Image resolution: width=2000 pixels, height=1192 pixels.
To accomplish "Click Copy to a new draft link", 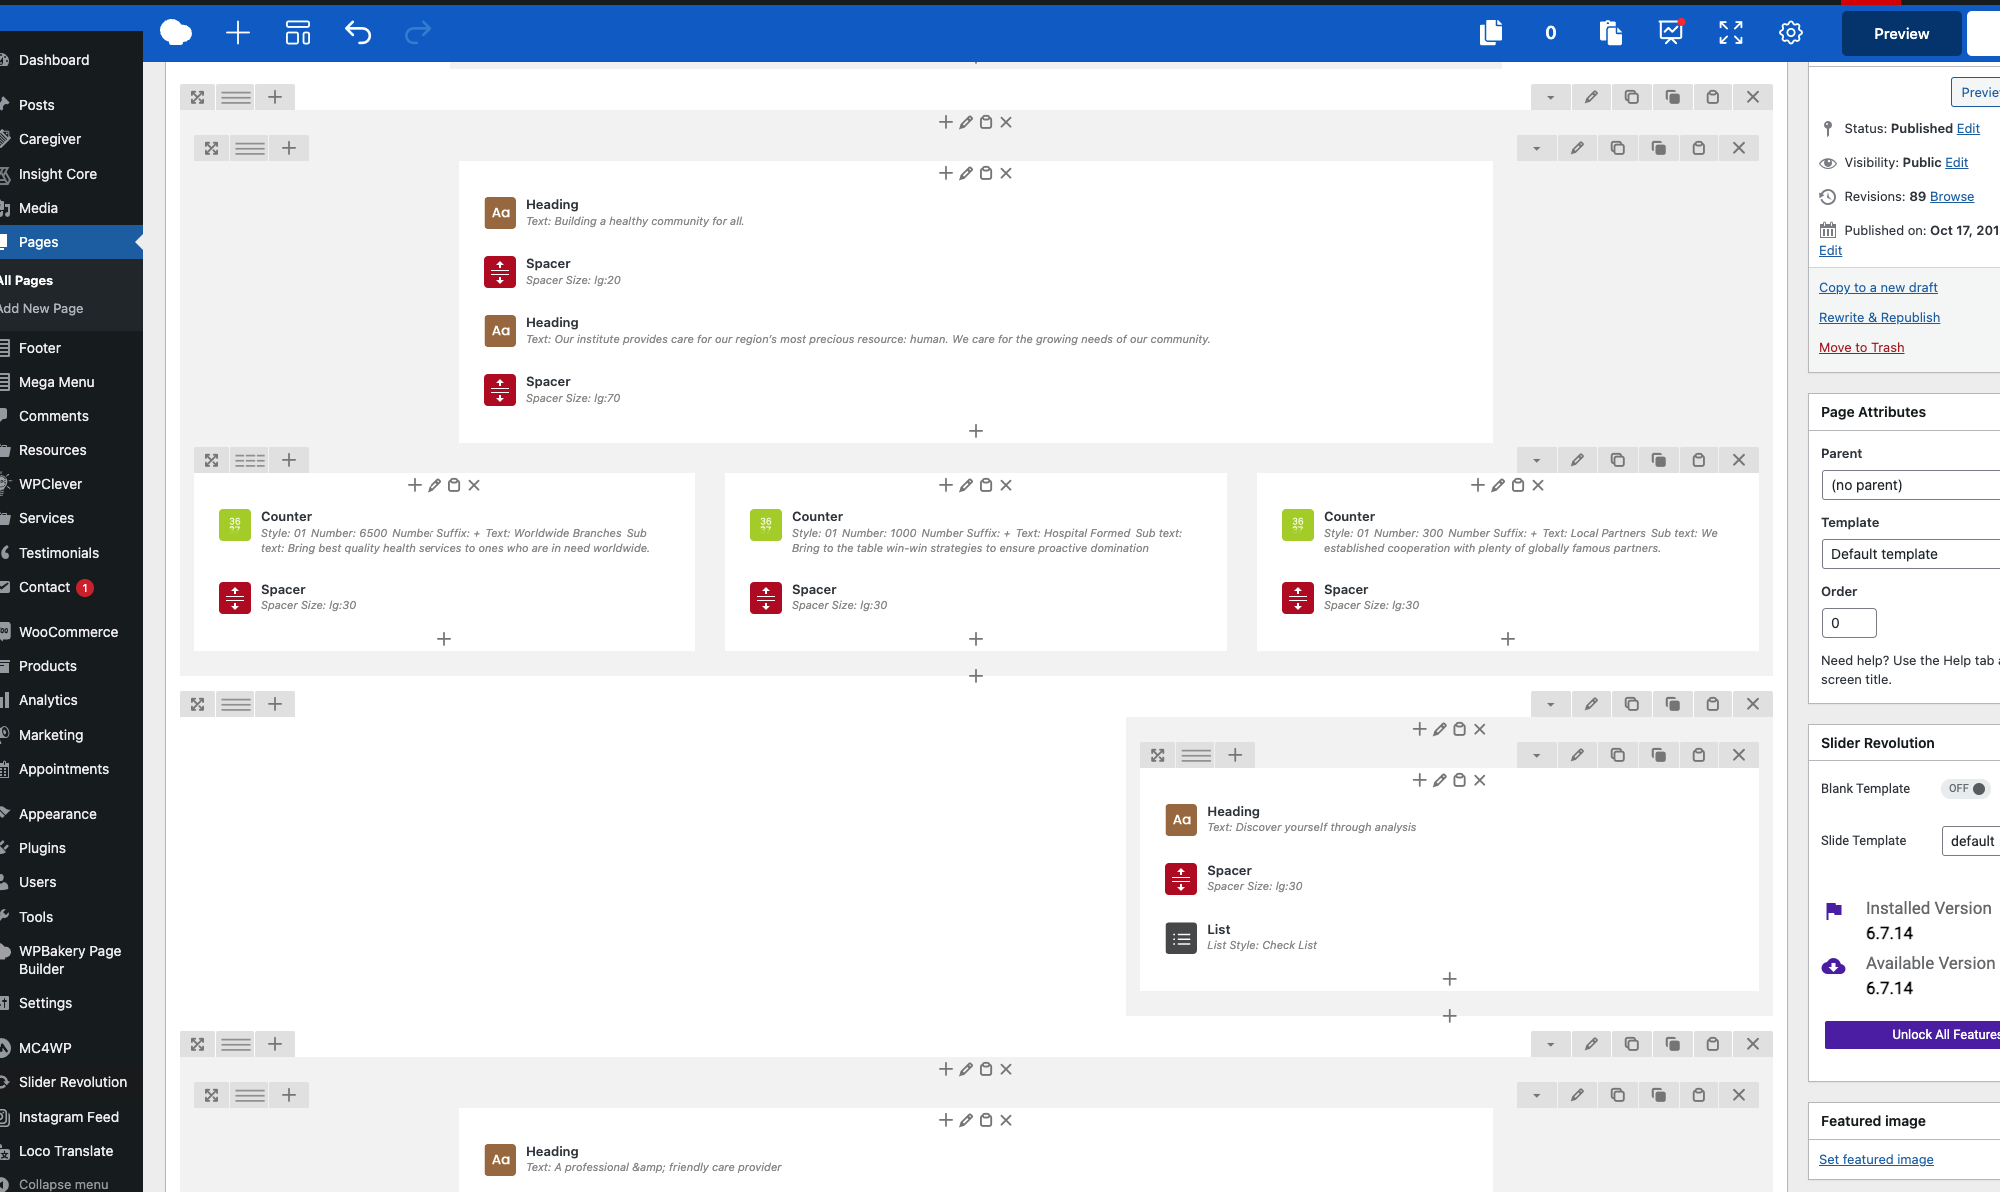I will click(1878, 287).
